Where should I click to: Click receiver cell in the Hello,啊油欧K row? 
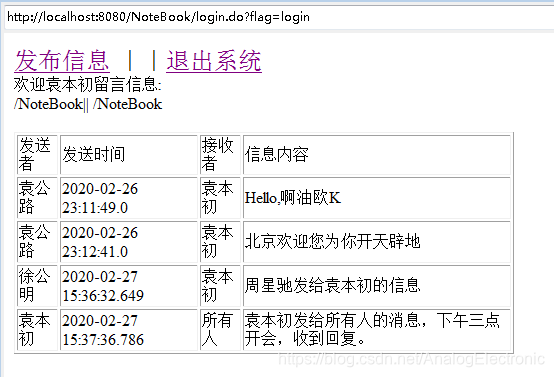click(x=220, y=198)
